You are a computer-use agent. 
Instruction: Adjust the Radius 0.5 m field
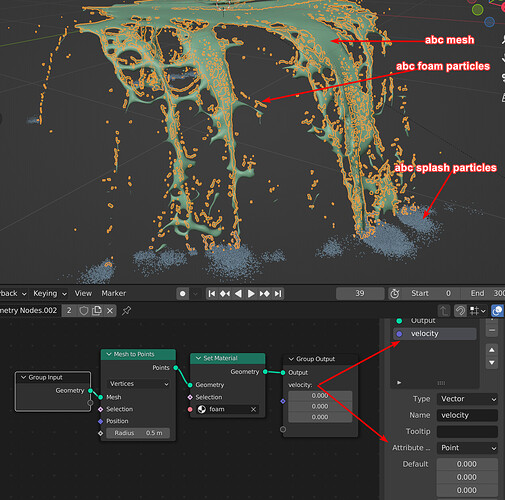point(138,433)
